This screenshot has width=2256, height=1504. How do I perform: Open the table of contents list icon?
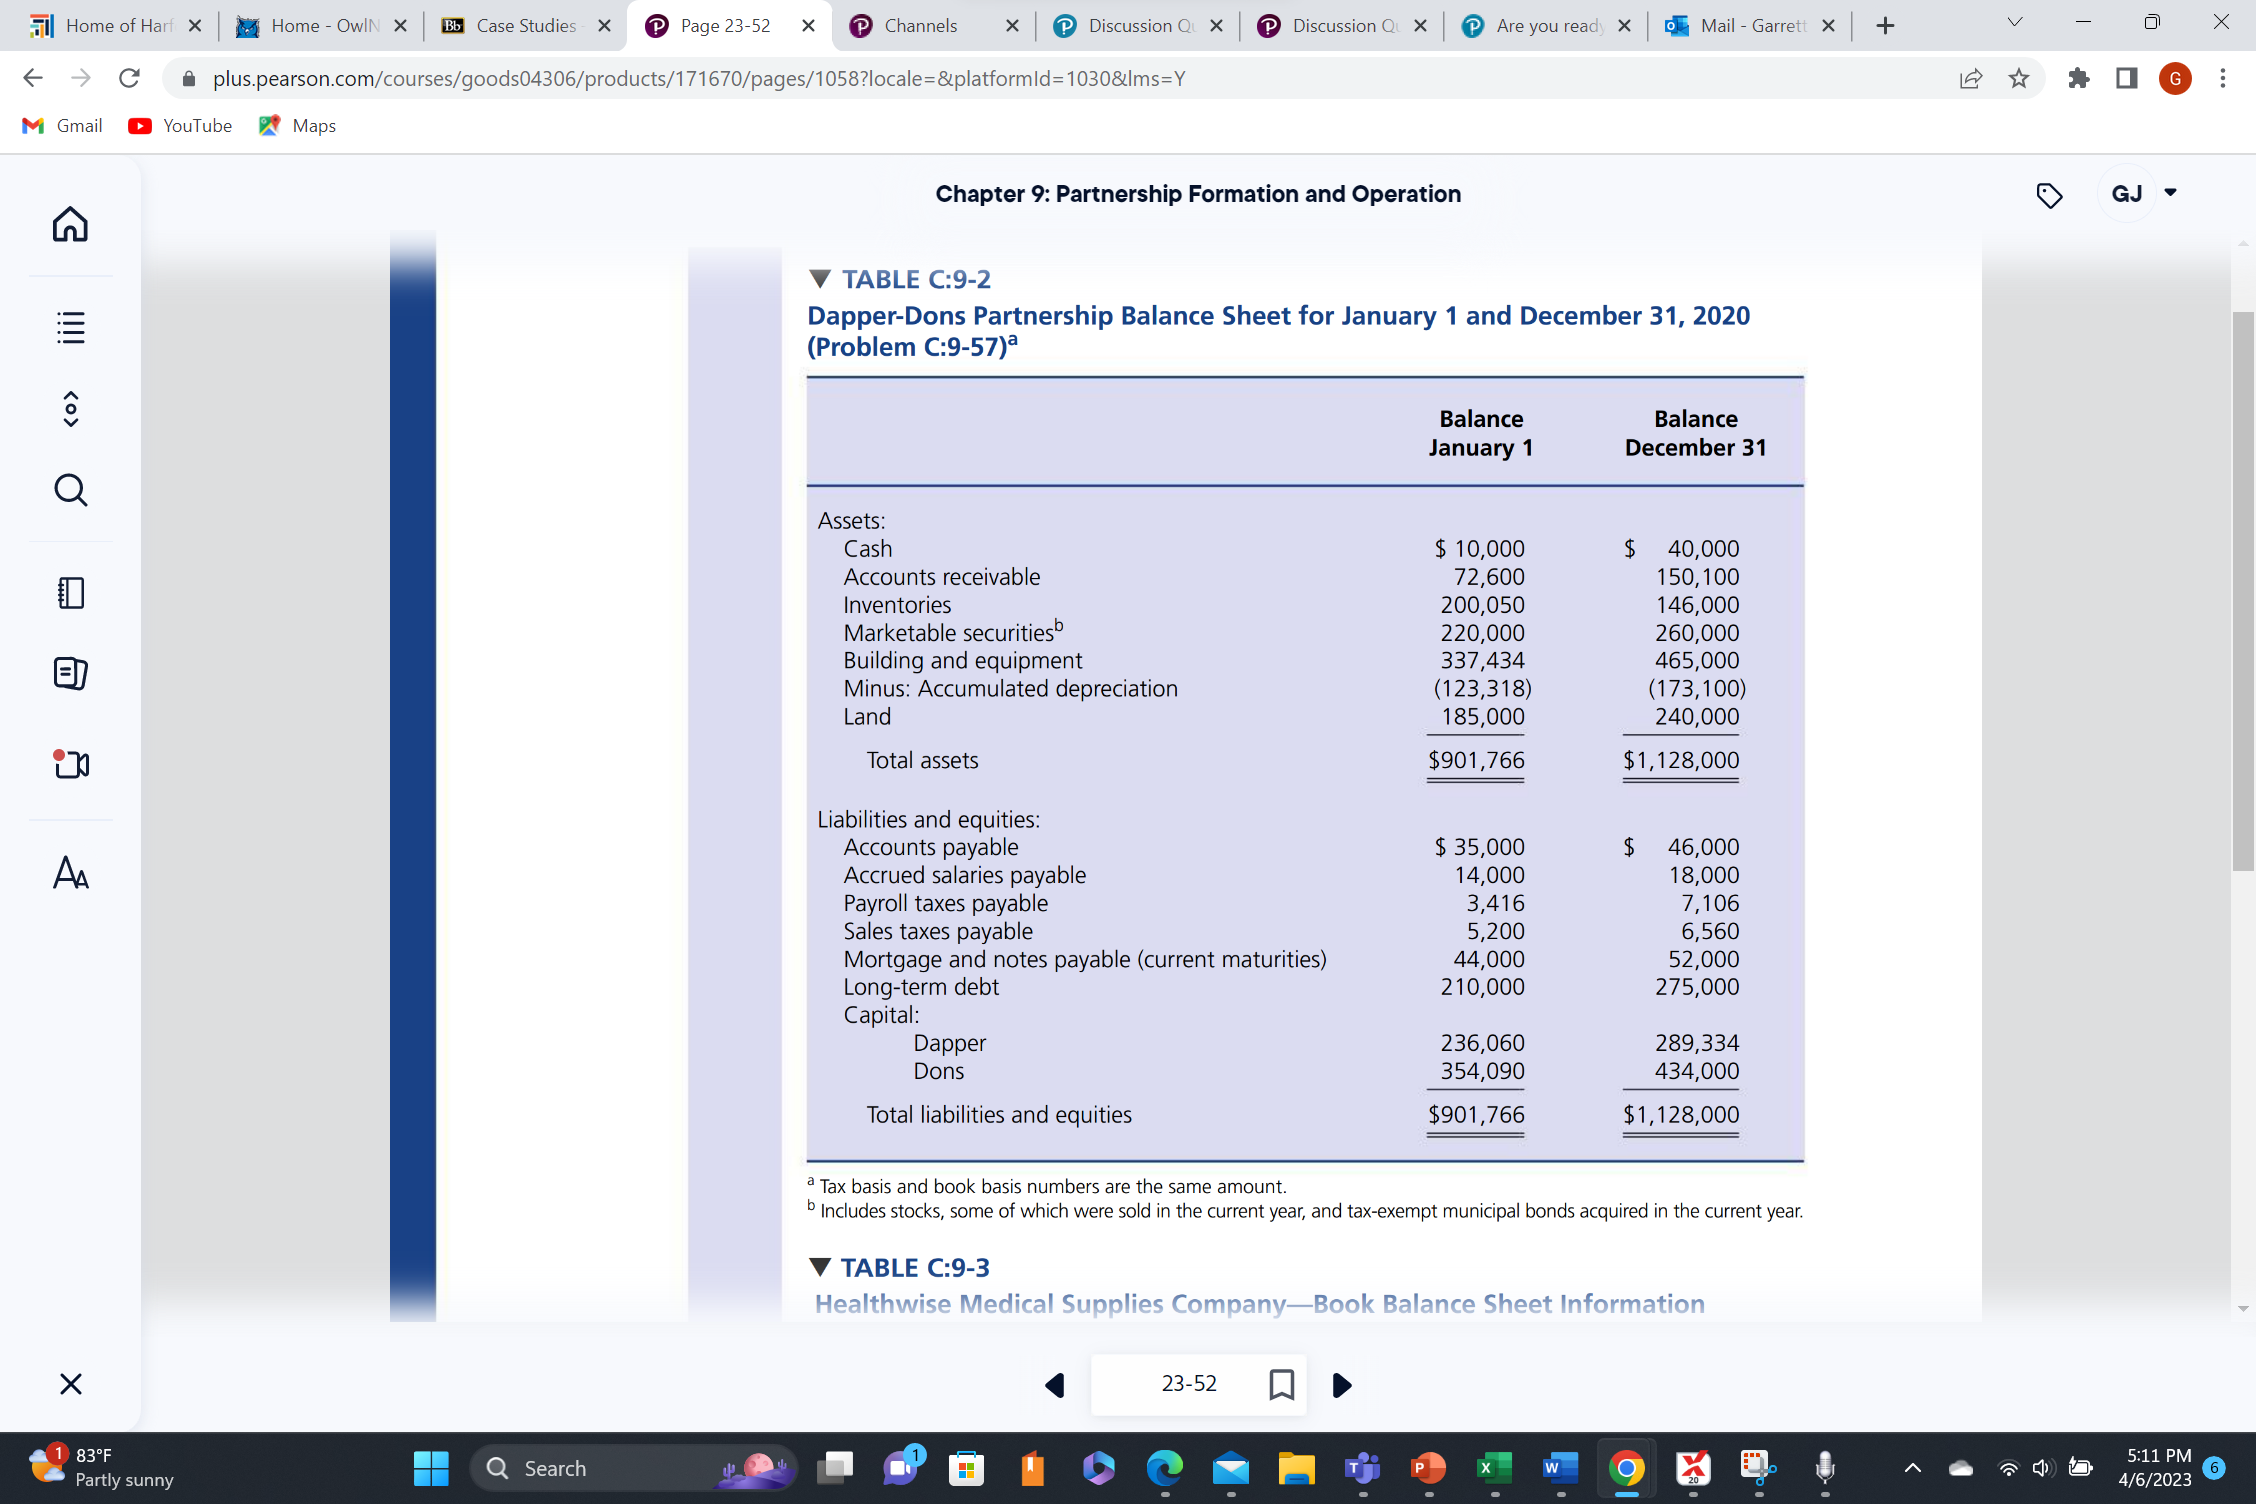click(x=70, y=327)
